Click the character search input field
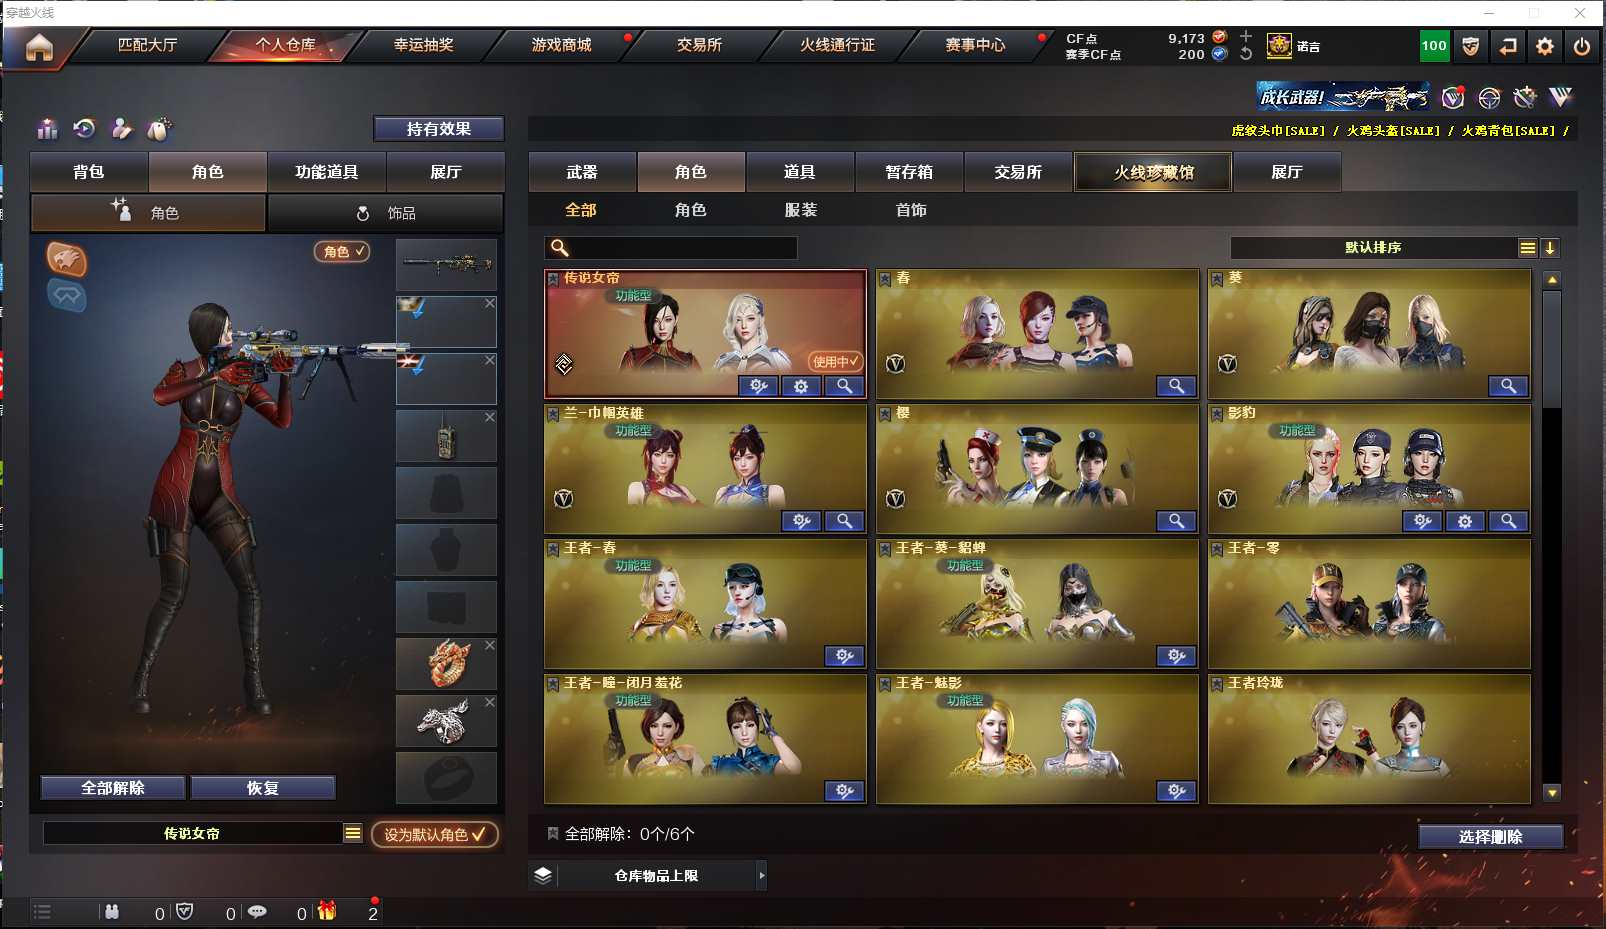Screen dimensions: 1606x929 [671, 248]
